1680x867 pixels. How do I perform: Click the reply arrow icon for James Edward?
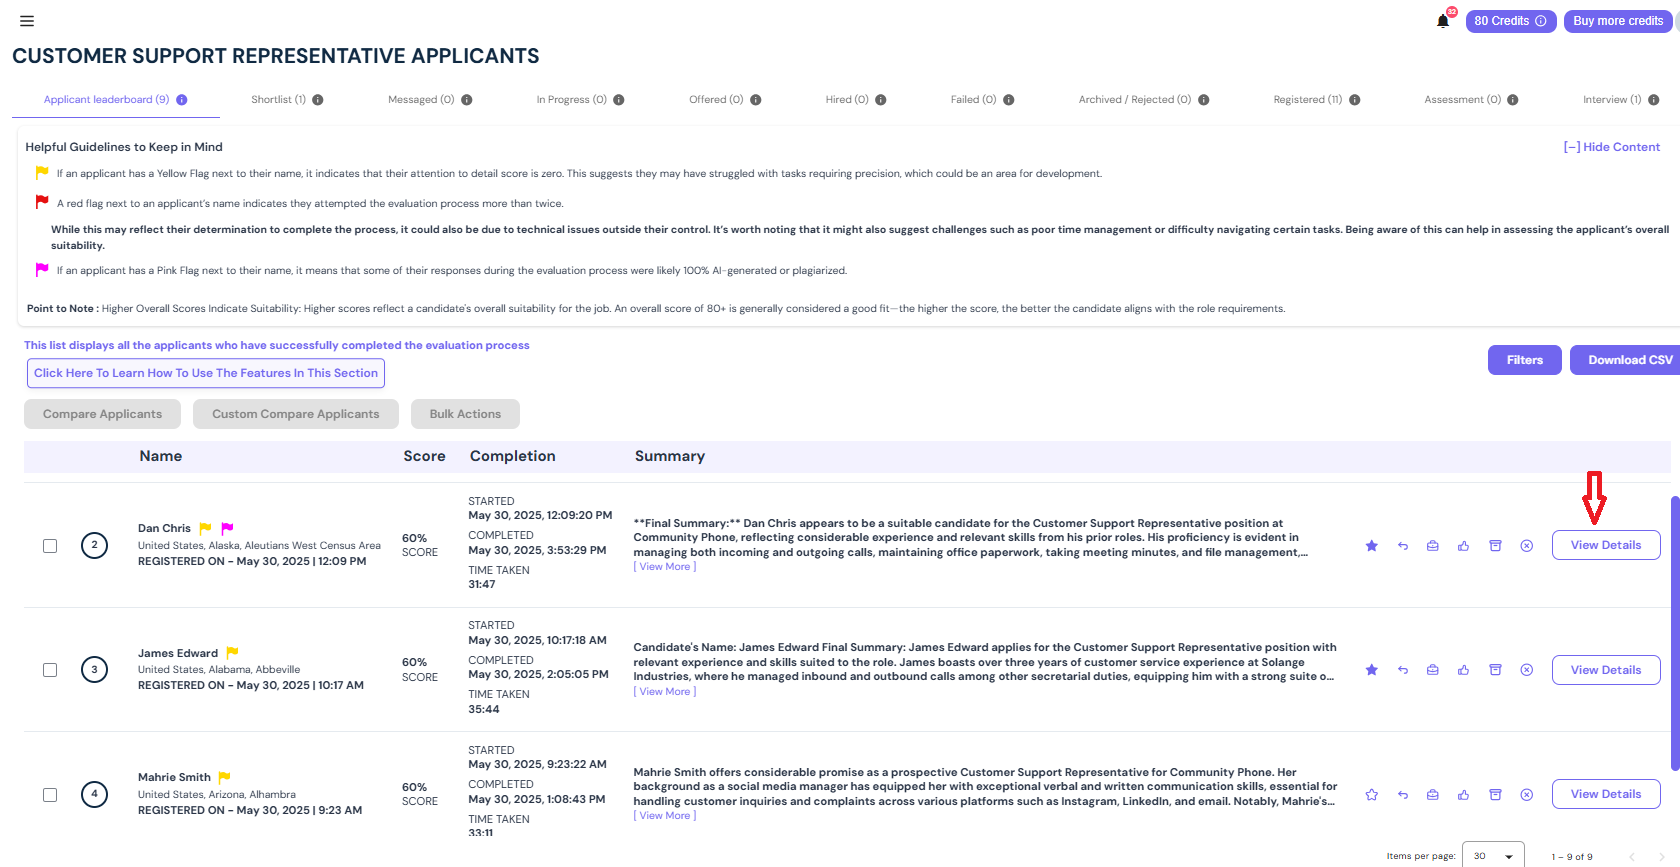point(1403,670)
